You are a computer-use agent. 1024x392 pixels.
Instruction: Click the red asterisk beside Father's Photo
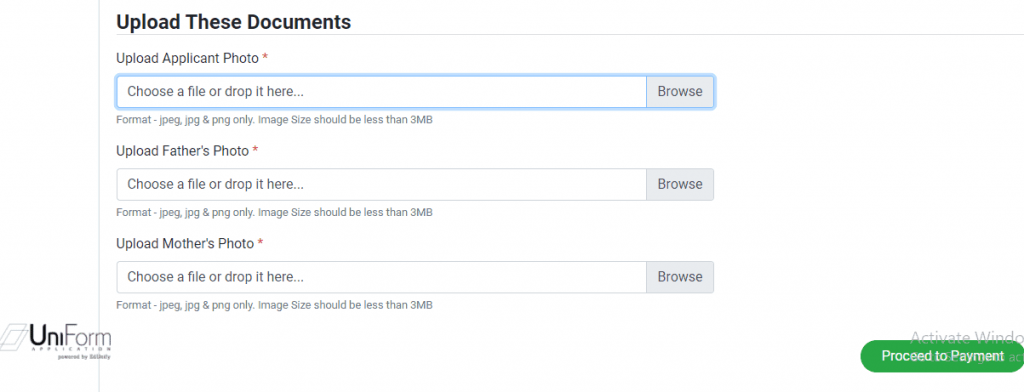pyautogui.click(x=255, y=150)
